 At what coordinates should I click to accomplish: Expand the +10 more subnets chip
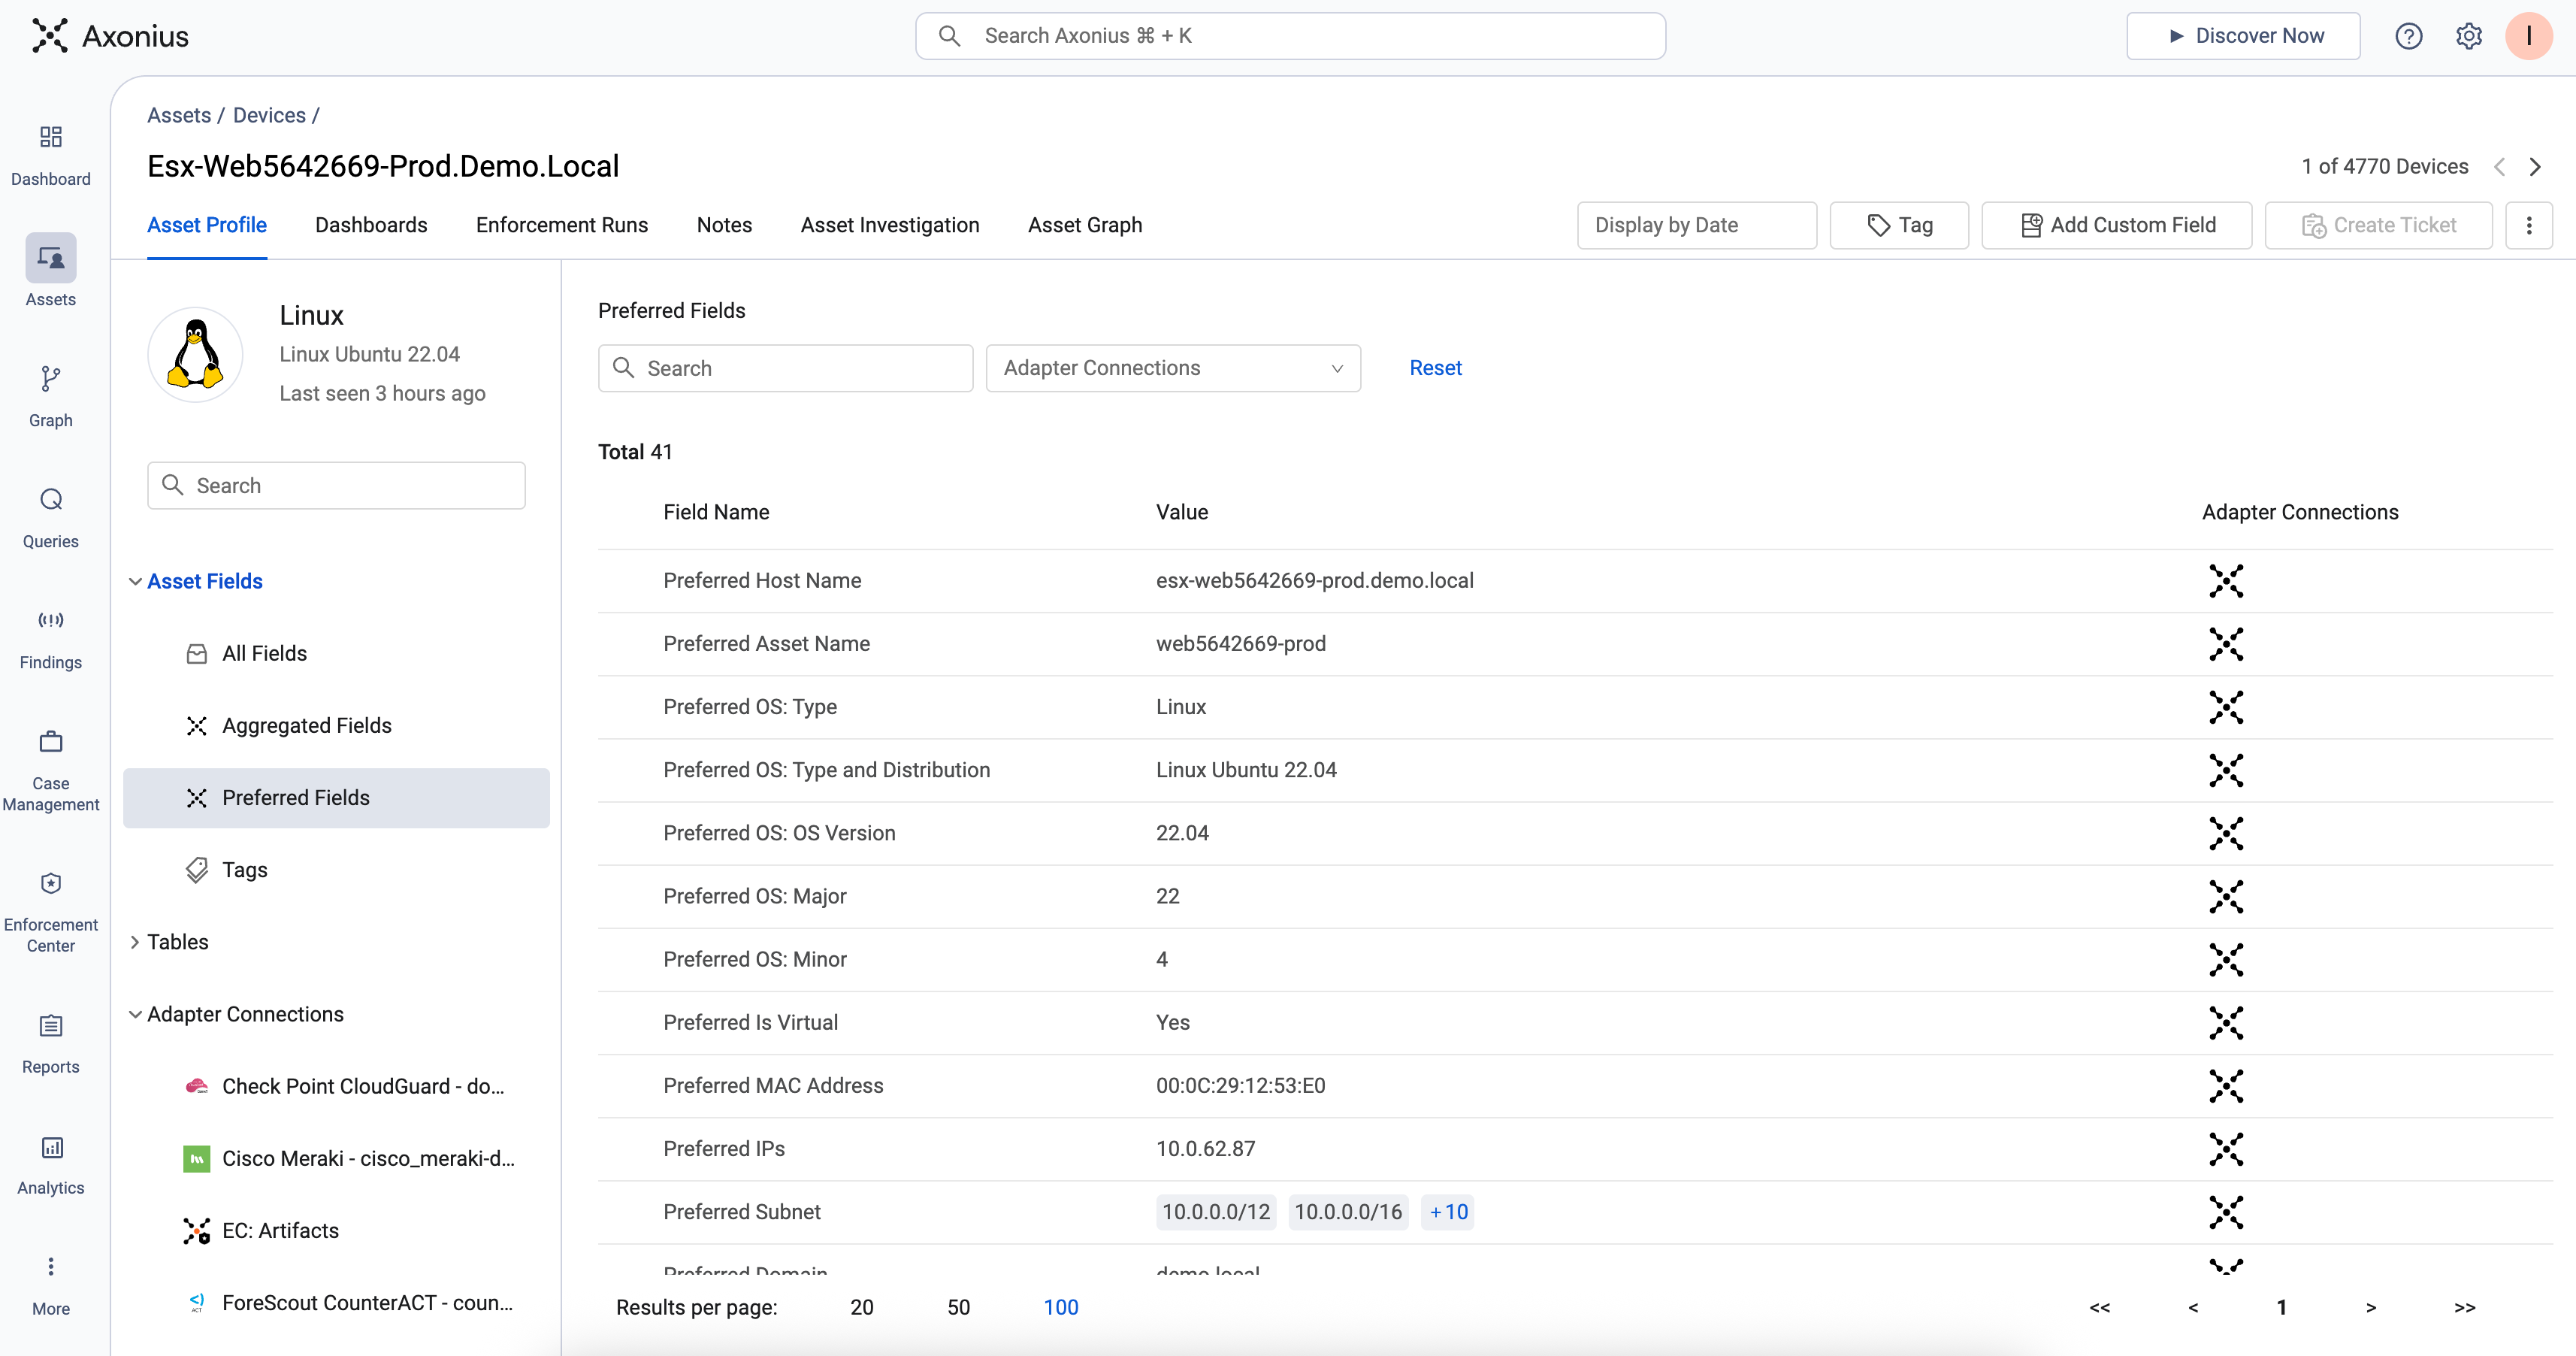[1448, 1212]
